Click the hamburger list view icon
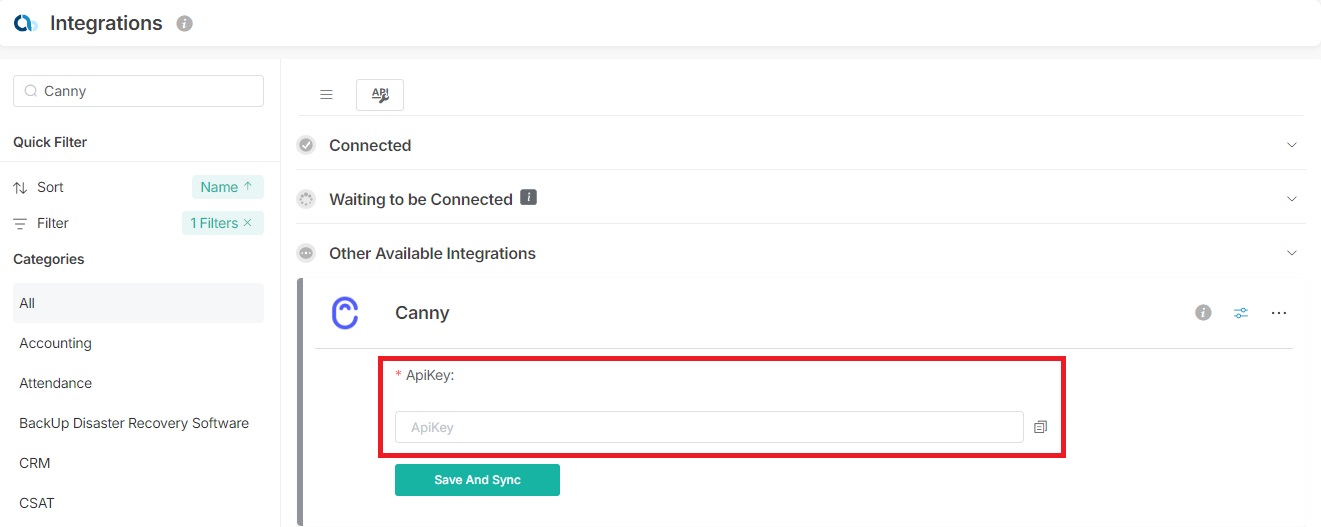 (326, 95)
